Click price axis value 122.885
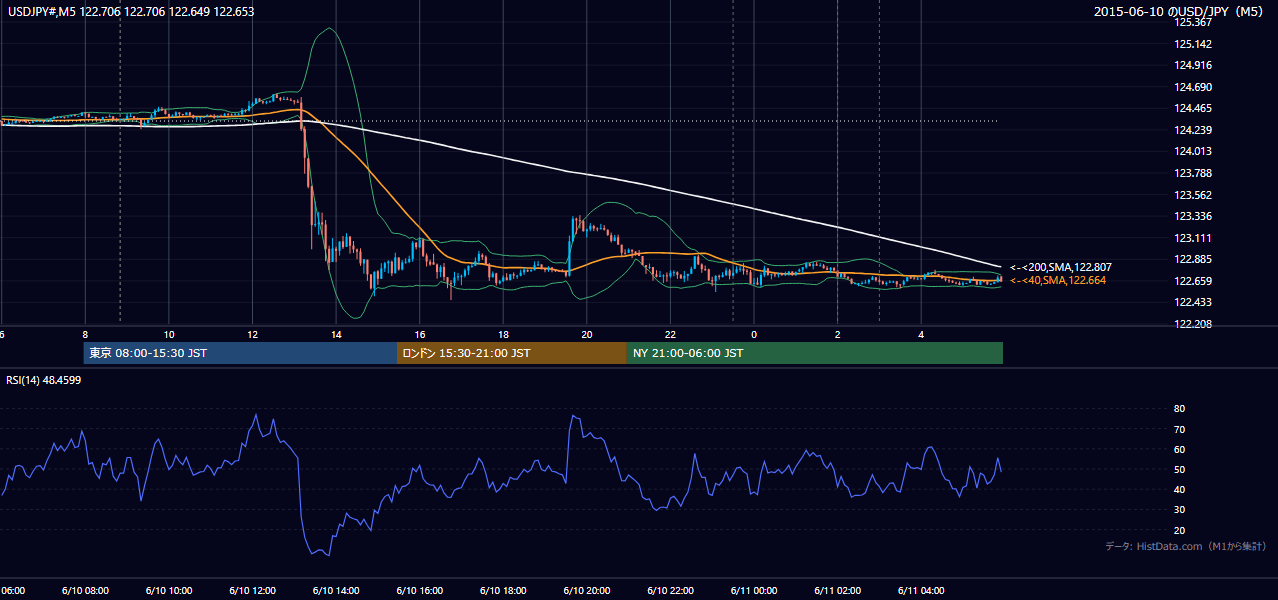The height and width of the screenshot is (600, 1278). (x=1193, y=259)
